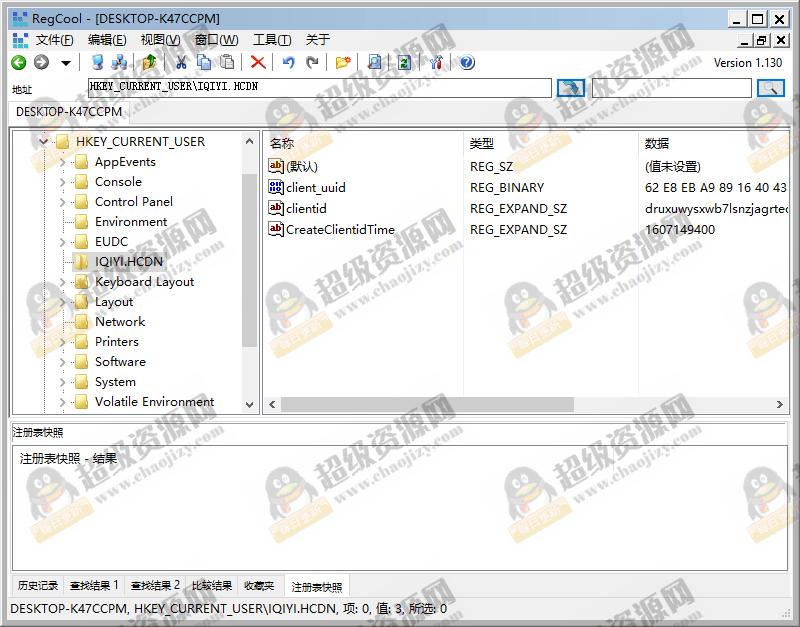Click the red Delete icon on the toolbar

(x=258, y=62)
